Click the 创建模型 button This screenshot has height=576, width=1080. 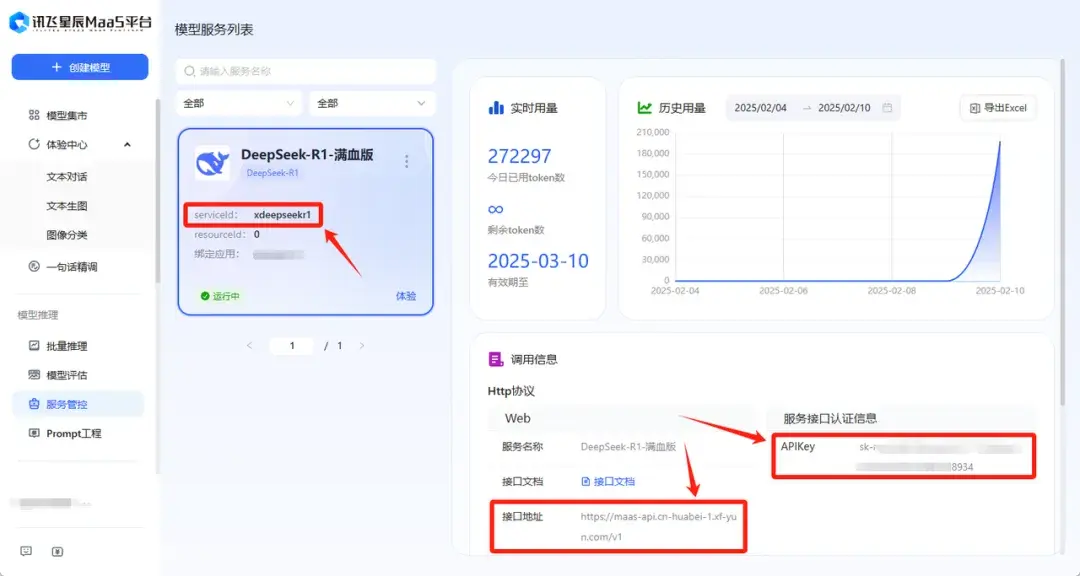click(x=80, y=68)
